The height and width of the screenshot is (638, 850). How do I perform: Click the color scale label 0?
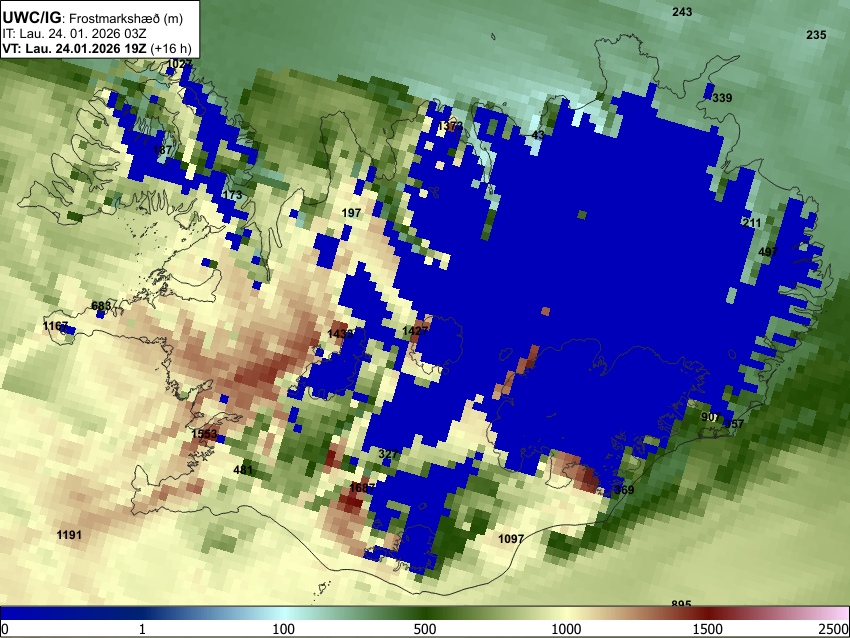click(x=5, y=629)
